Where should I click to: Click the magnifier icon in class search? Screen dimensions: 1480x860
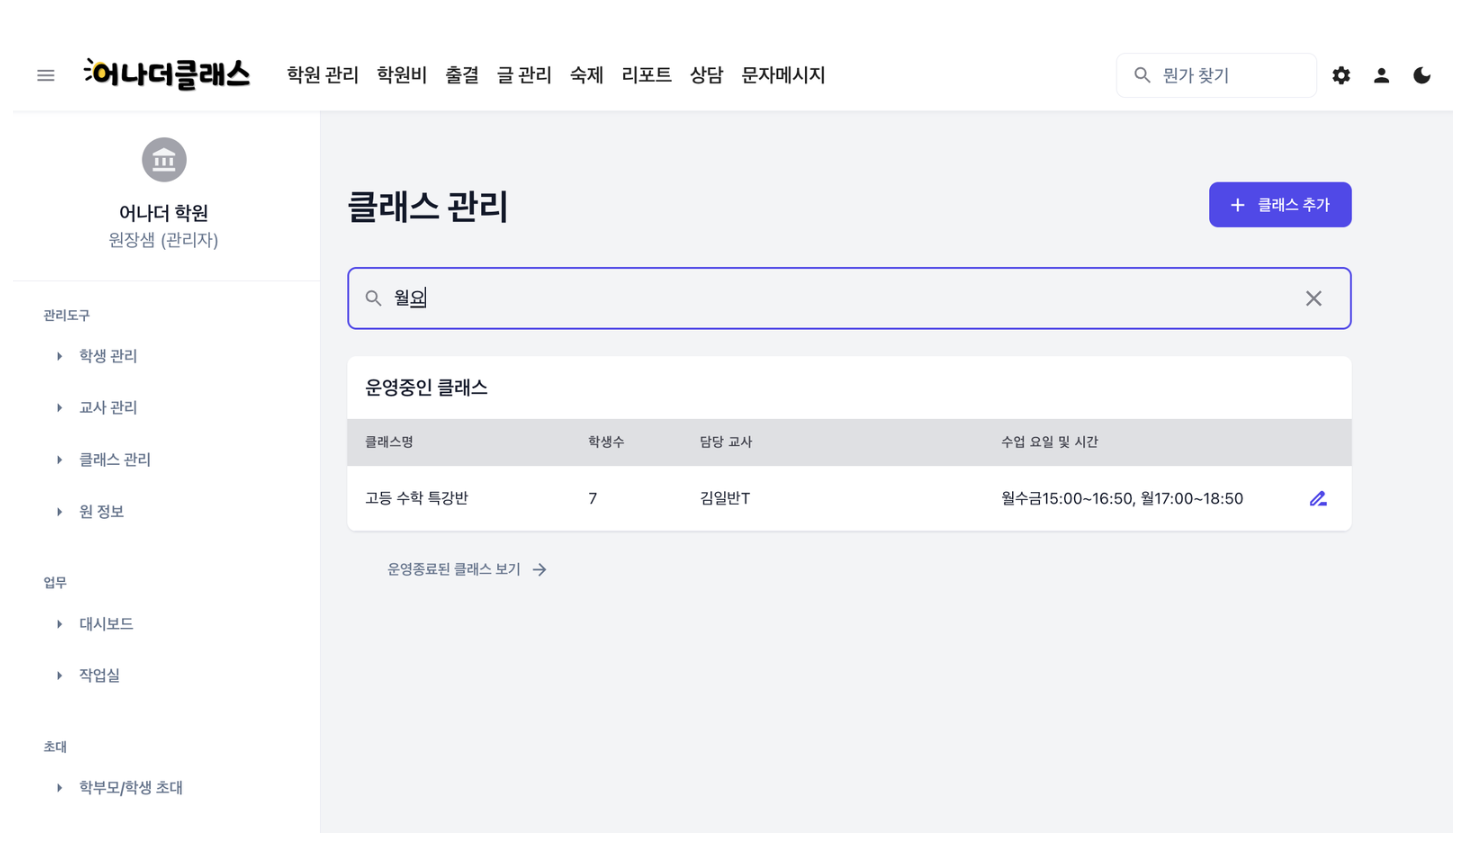[373, 298]
